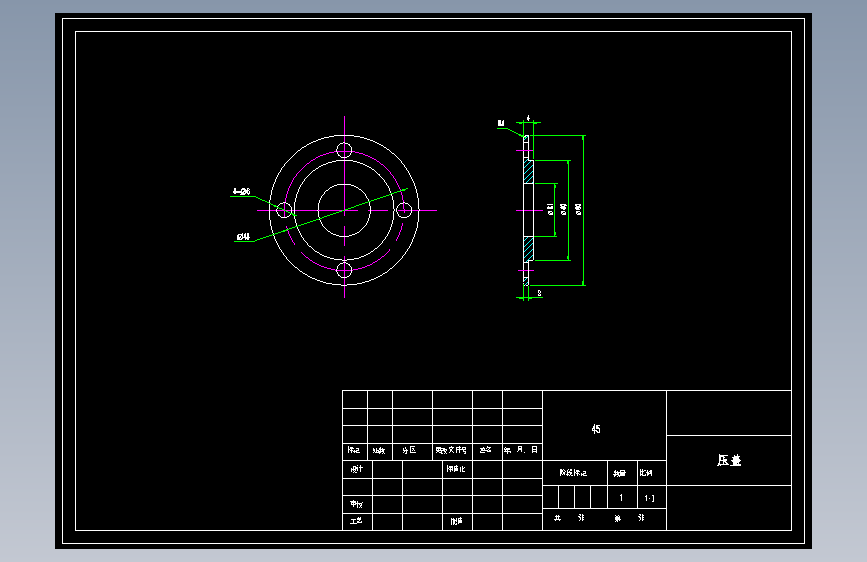Select the 分区 header cell
Viewport: 867px width, 562px height.
[412, 451]
